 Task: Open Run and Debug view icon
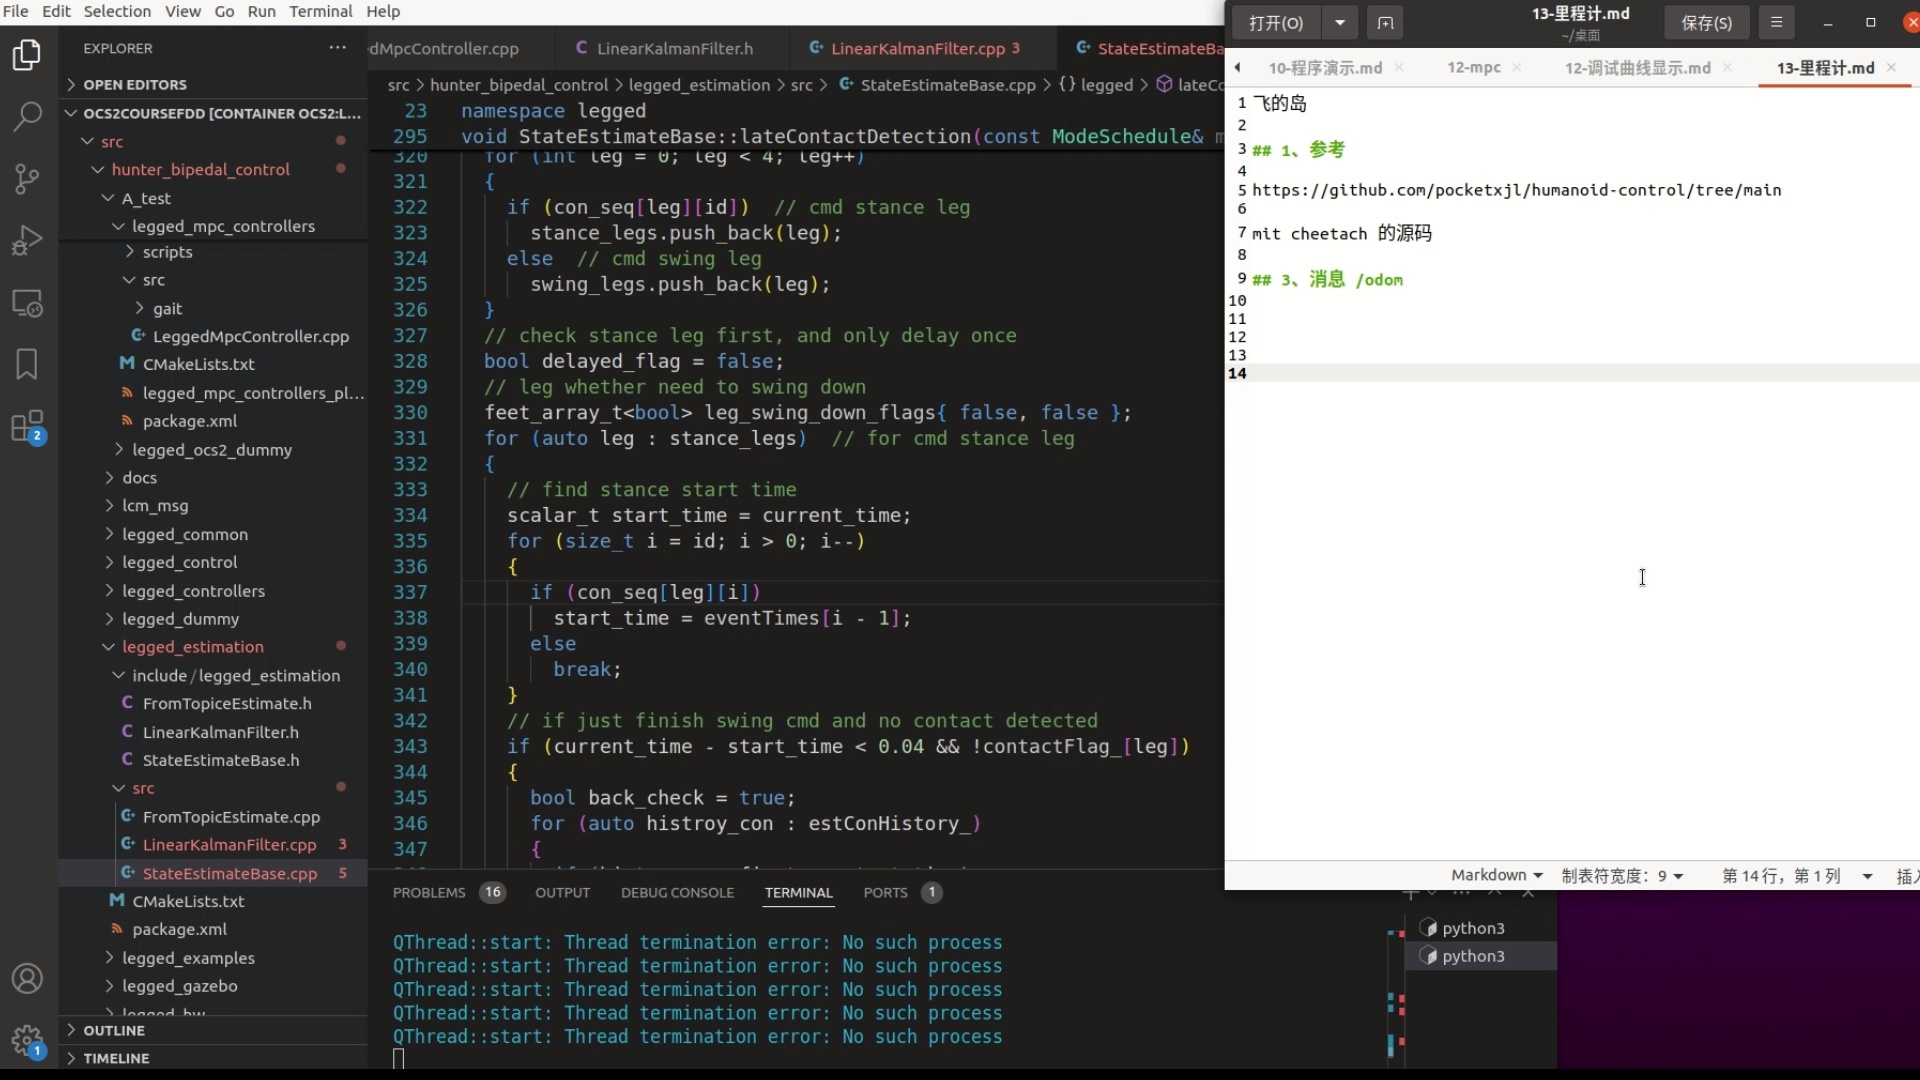point(27,240)
